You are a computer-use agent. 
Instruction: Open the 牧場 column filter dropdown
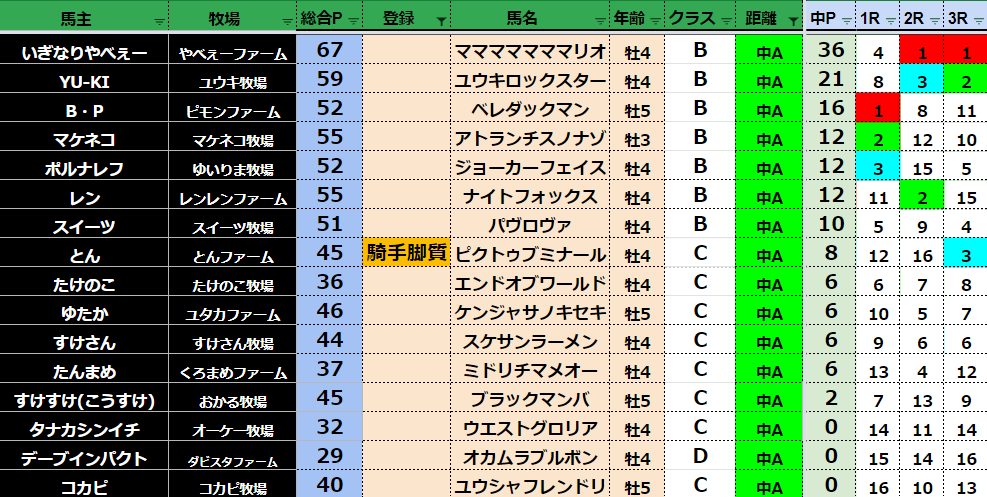pyautogui.click(x=287, y=20)
